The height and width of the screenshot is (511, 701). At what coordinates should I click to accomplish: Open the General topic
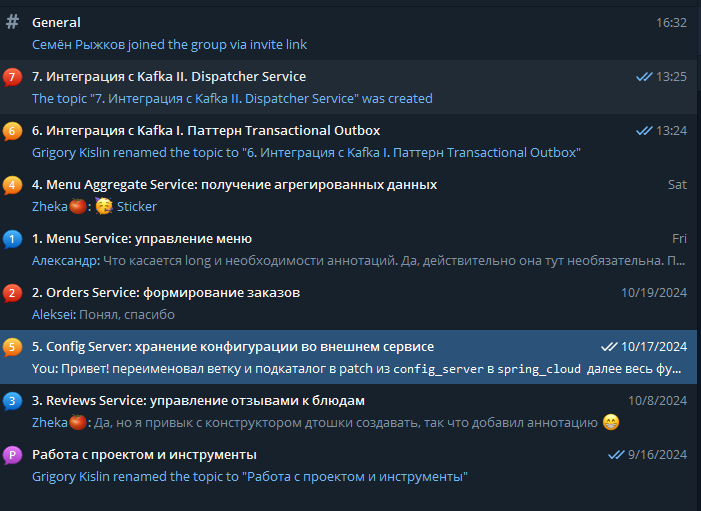[57, 22]
